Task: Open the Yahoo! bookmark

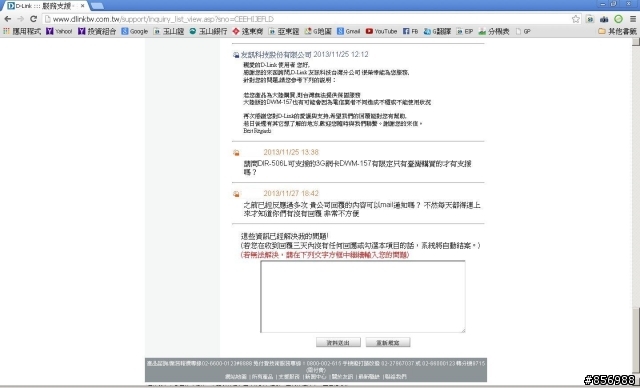Action: (59, 31)
